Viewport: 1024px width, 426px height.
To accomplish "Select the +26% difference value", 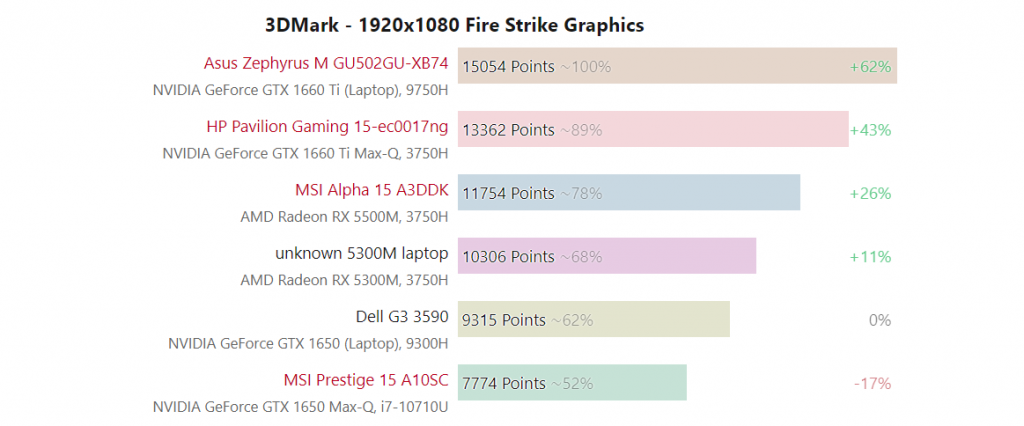I will [x=870, y=193].
